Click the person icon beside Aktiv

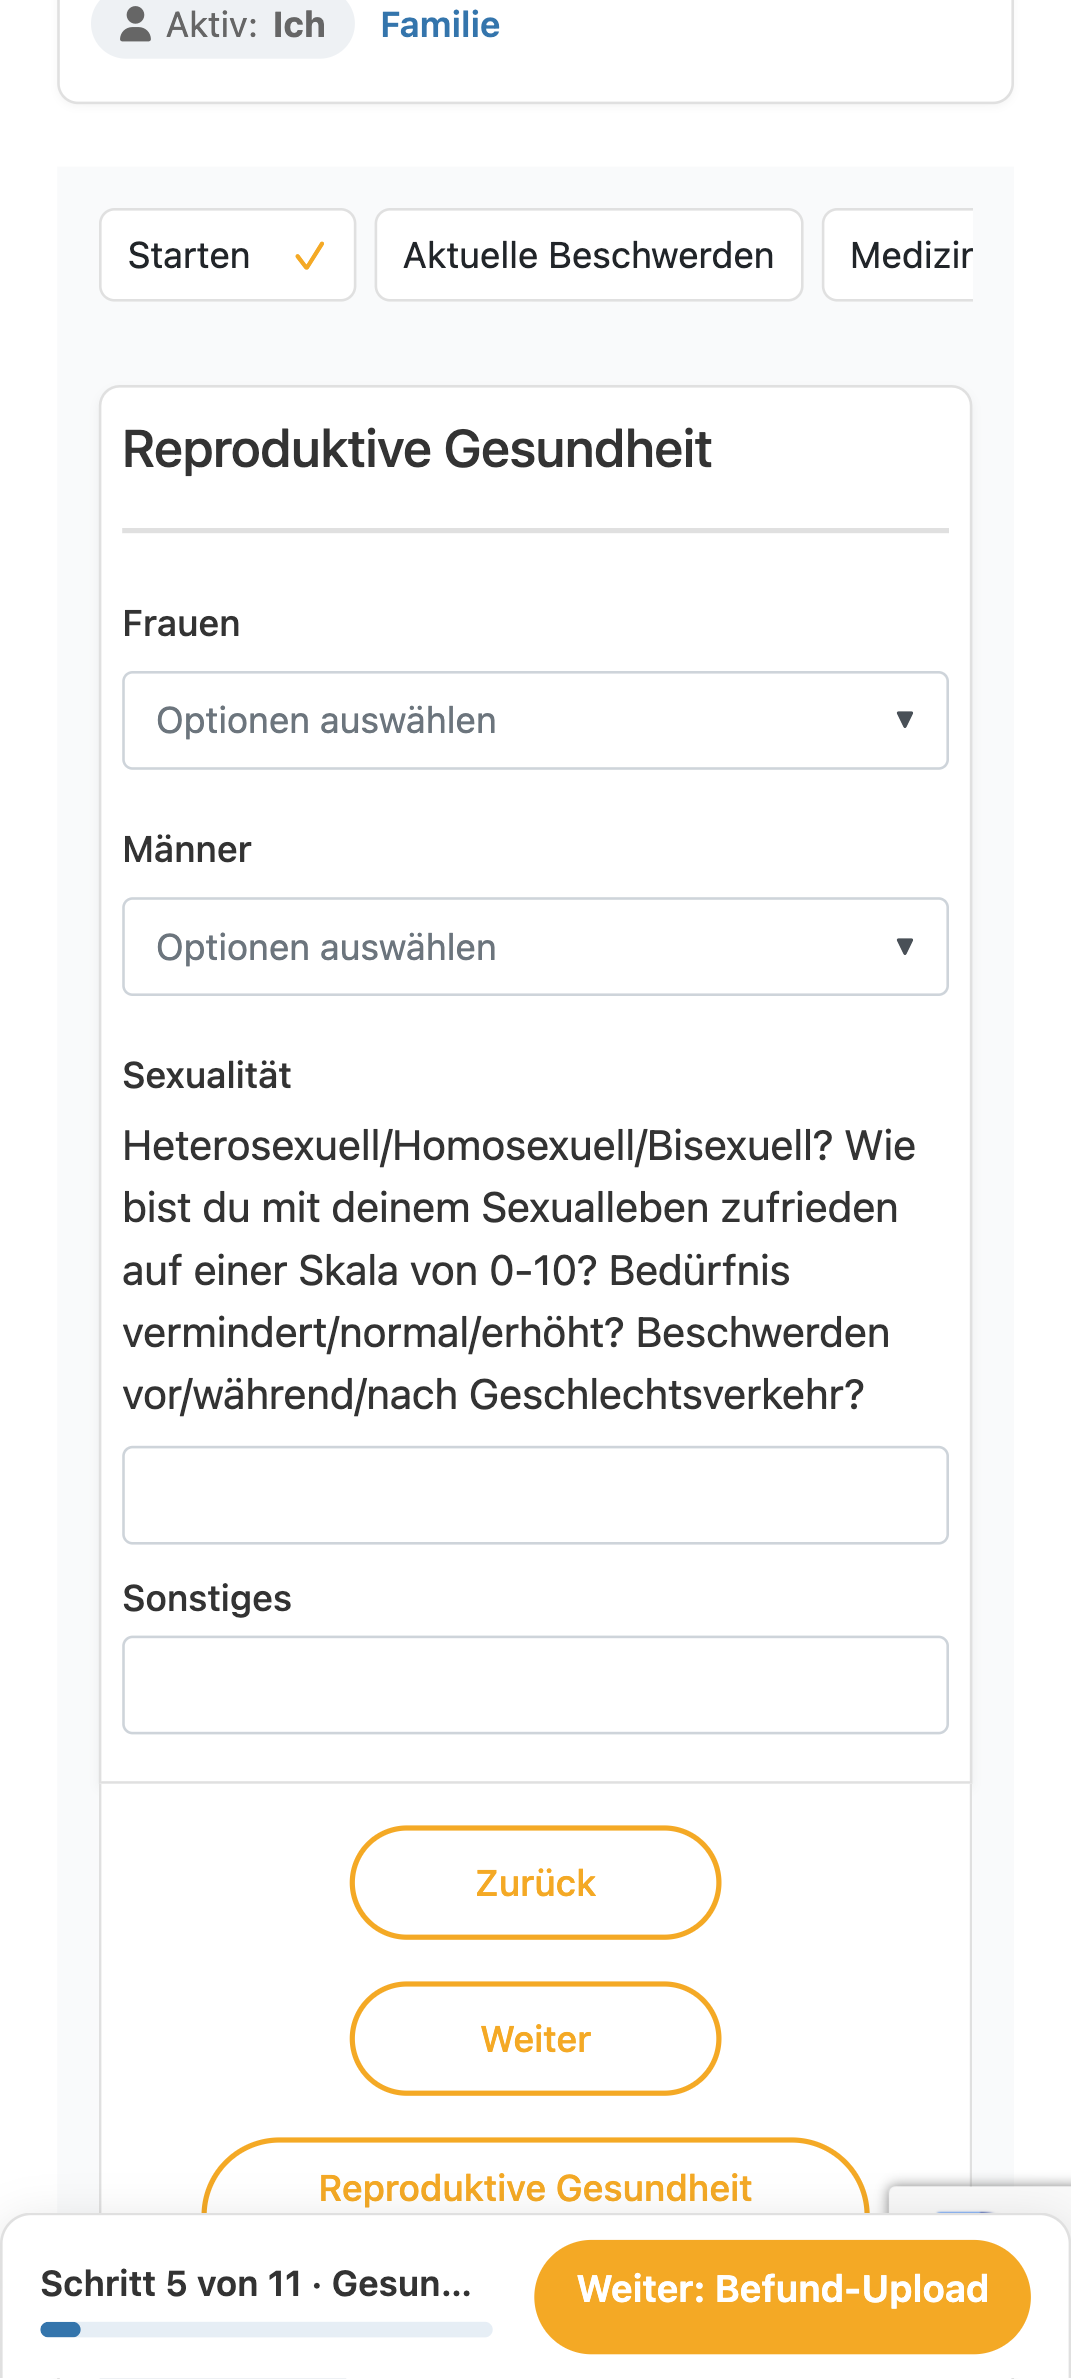click(x=135, y=25)
